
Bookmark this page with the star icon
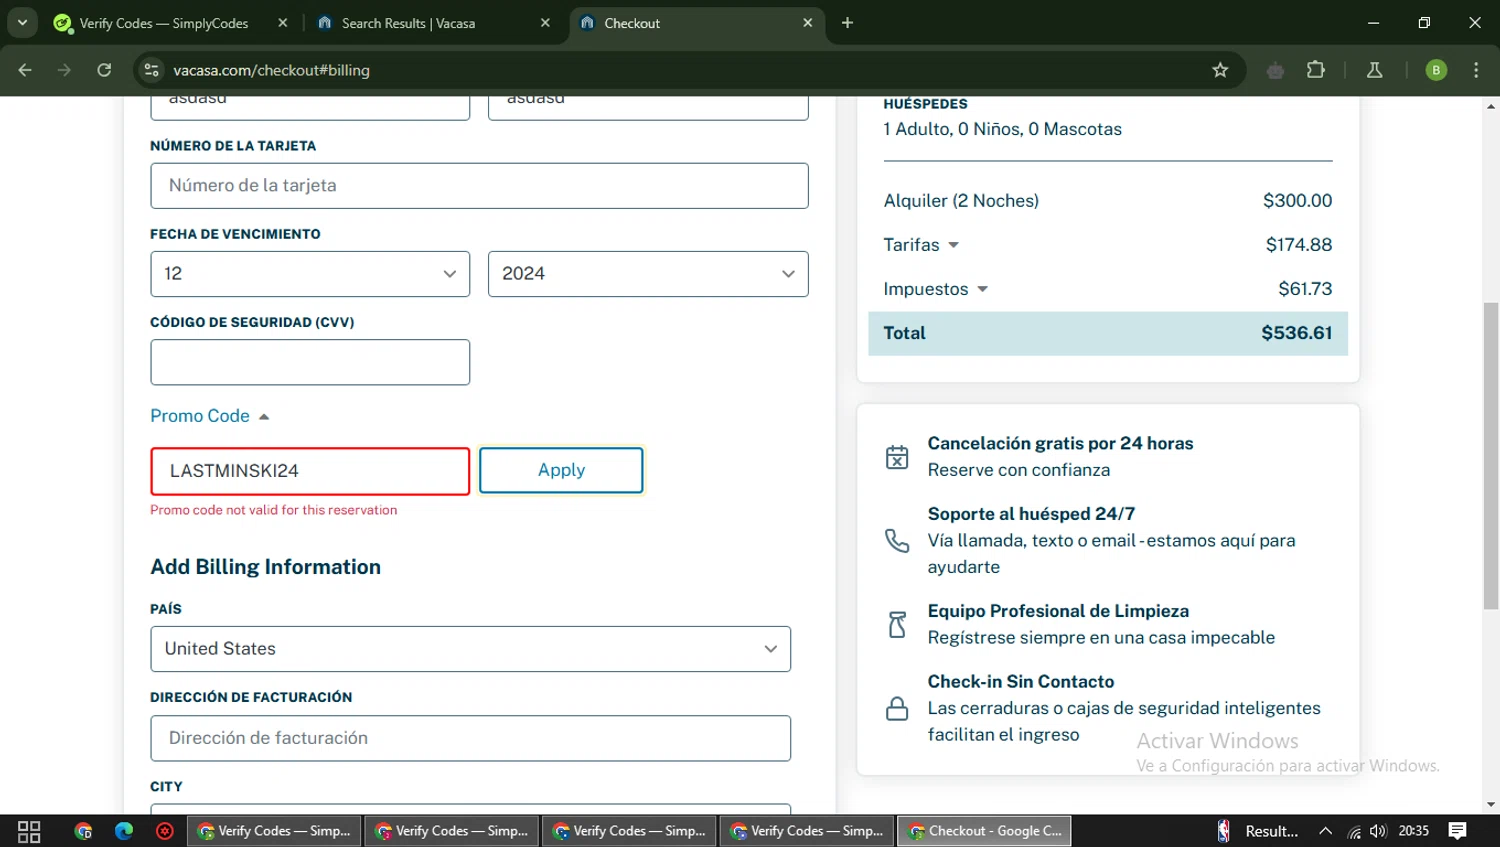tap(1220, 70)
